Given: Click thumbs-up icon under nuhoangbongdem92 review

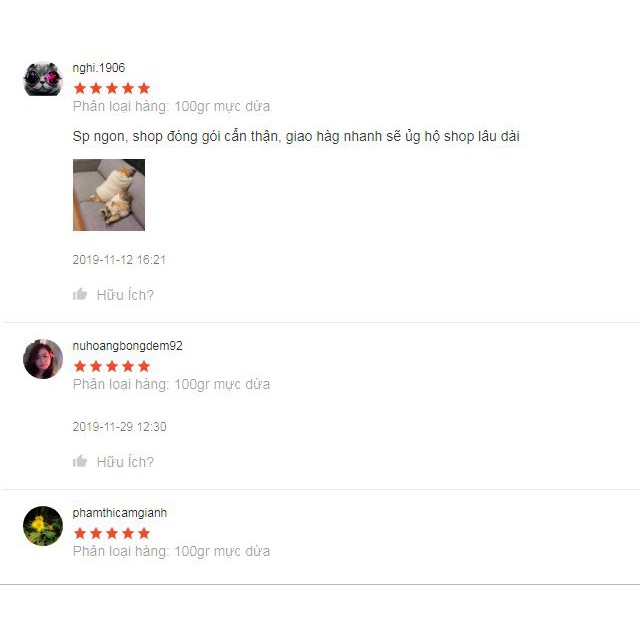Looking at the screenshot, I should point(80,461).
